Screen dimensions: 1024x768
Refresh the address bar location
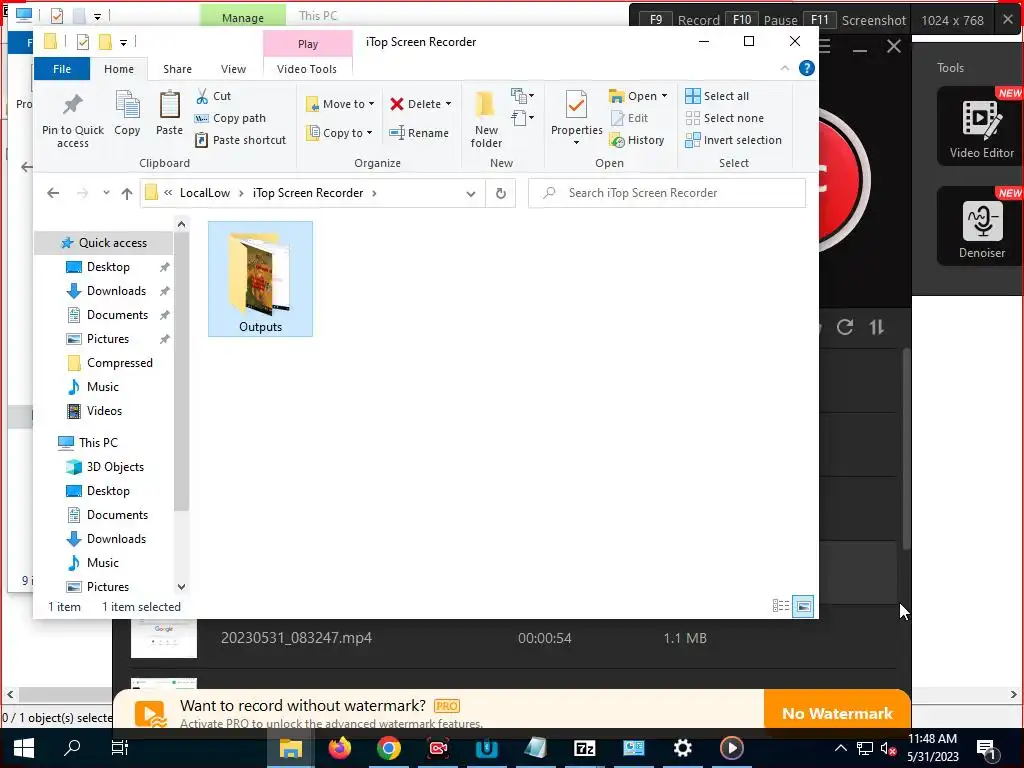(x=501, y=193)
